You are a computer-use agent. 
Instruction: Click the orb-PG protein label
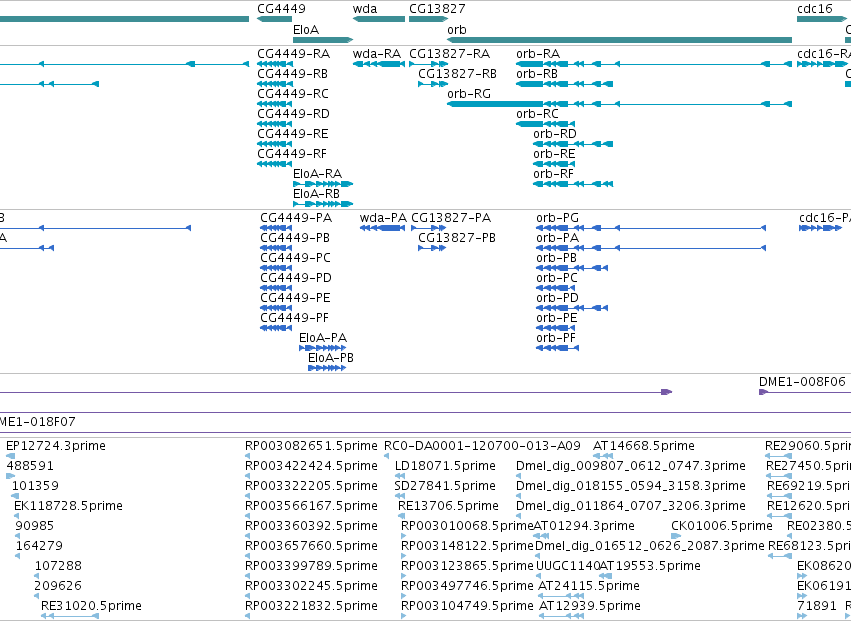coord(557,218)
